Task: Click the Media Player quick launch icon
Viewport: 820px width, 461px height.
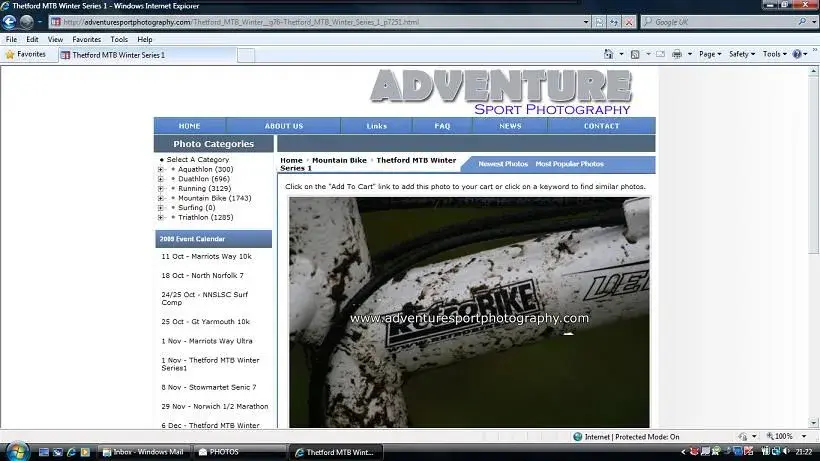Action: 85,452
